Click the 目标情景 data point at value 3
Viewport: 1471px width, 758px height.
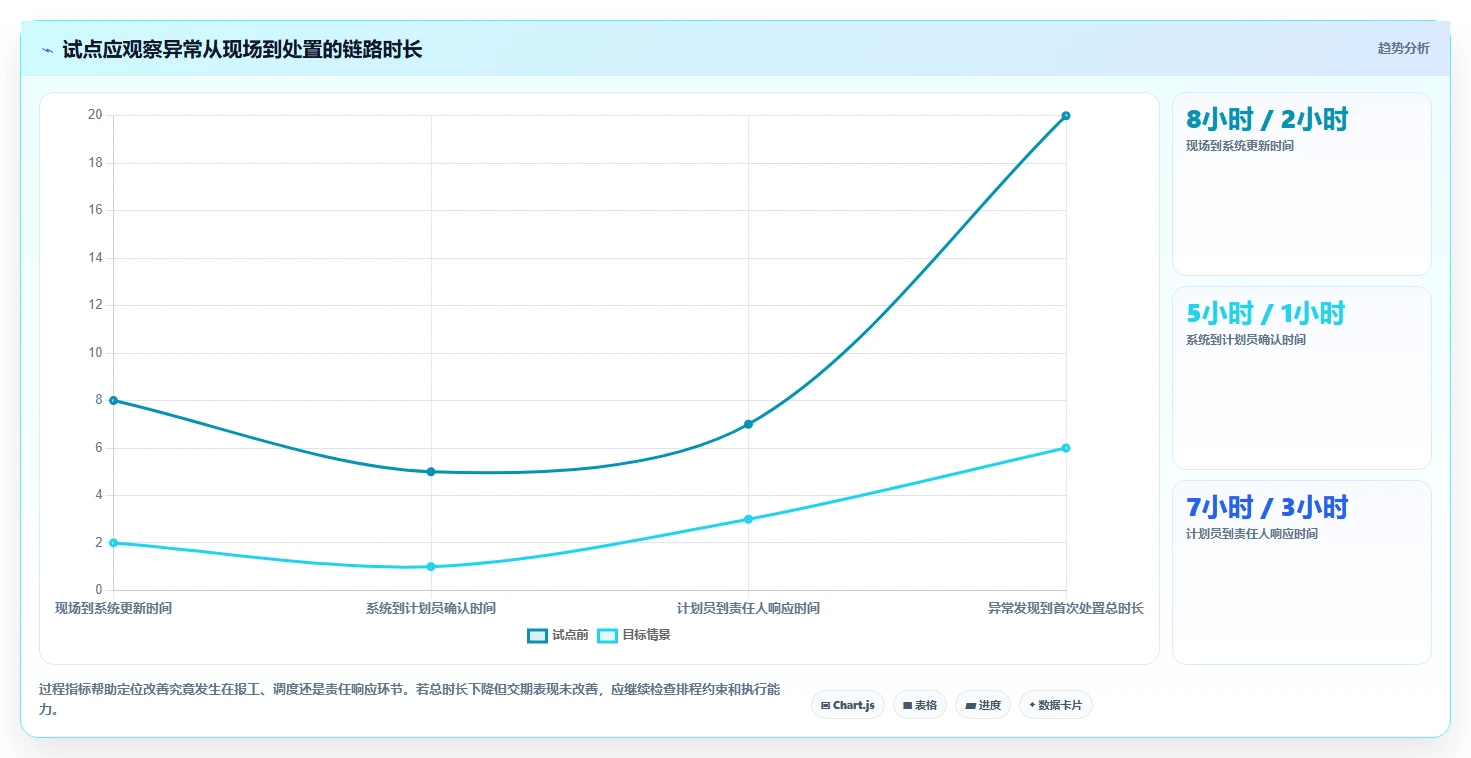coord(748,519)
